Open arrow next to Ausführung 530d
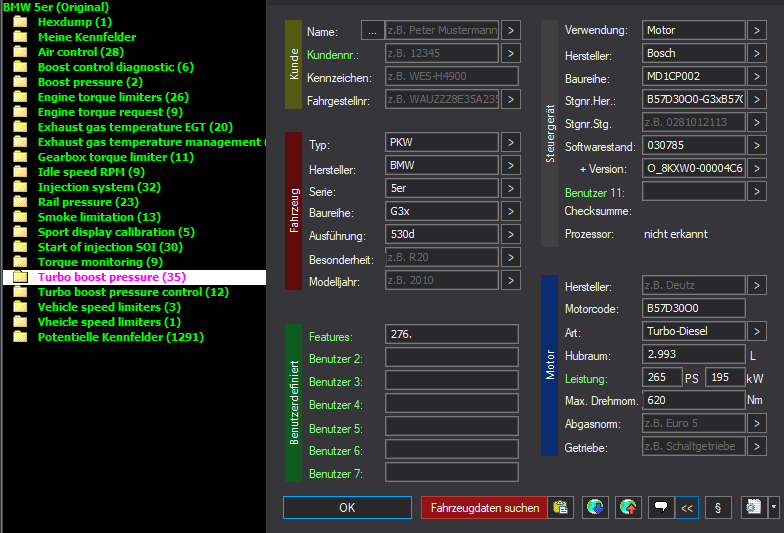Screen dimensions: 784x533 click(510, 234)
